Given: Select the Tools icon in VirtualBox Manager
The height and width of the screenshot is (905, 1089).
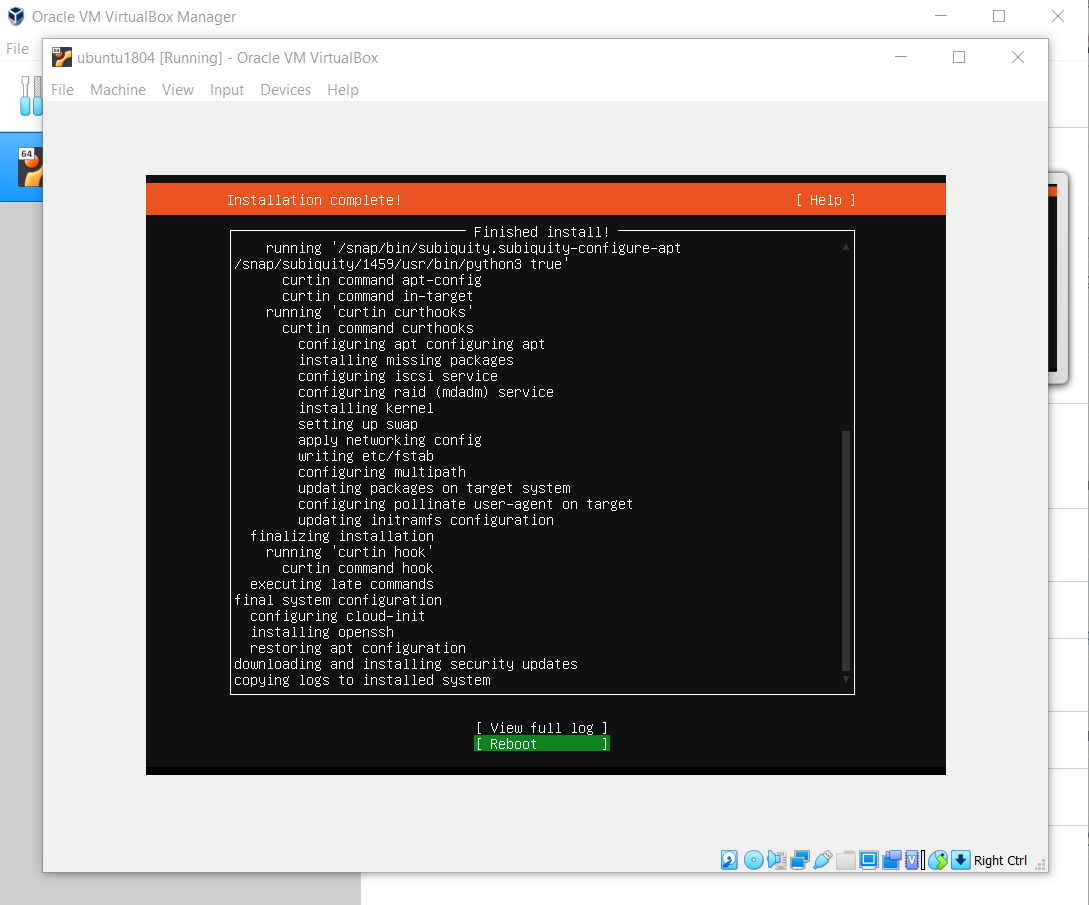Looking at the screenshot, I should pos(30,95).
